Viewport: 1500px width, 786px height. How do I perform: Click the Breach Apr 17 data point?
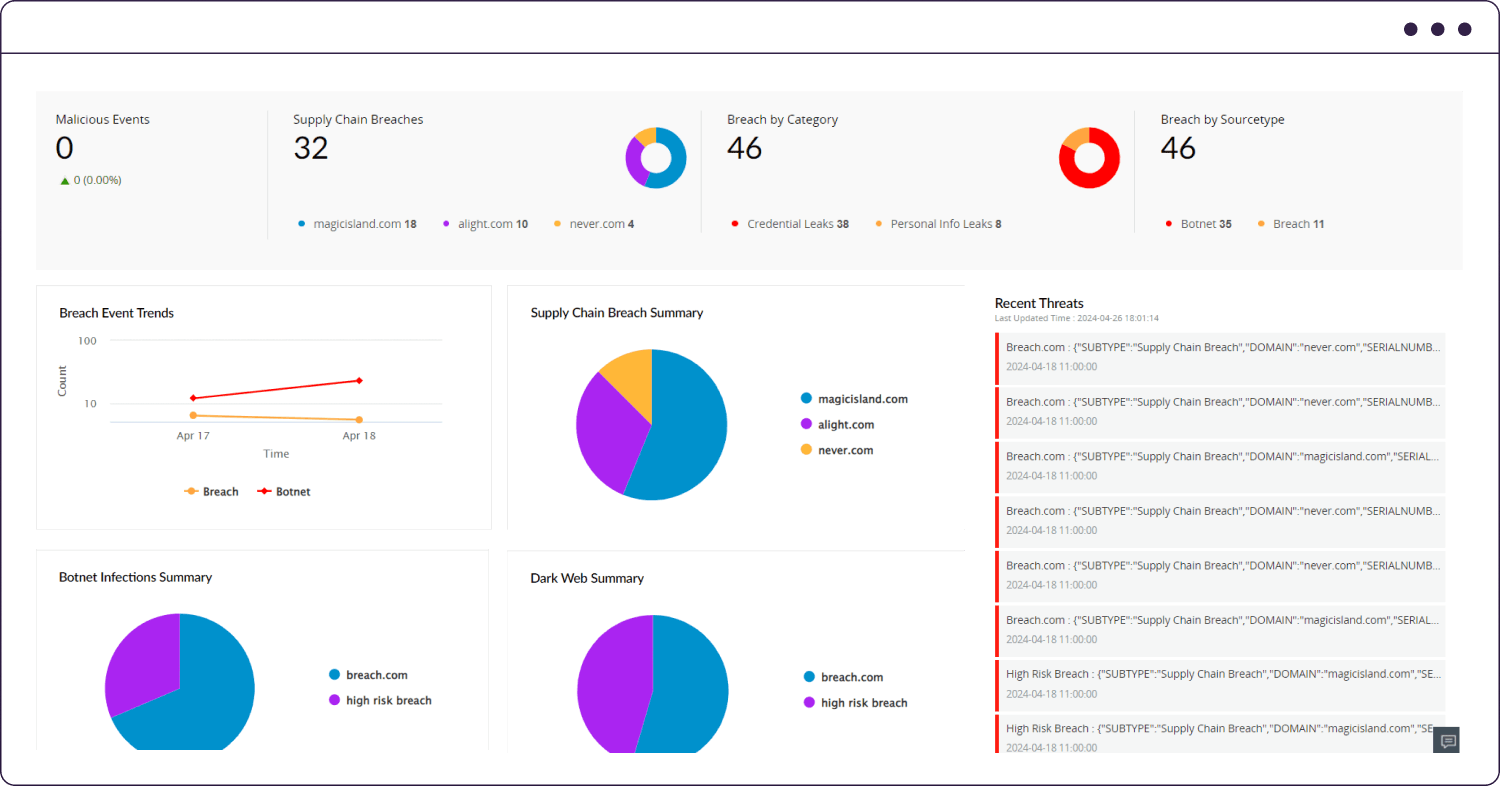(193, 415)
